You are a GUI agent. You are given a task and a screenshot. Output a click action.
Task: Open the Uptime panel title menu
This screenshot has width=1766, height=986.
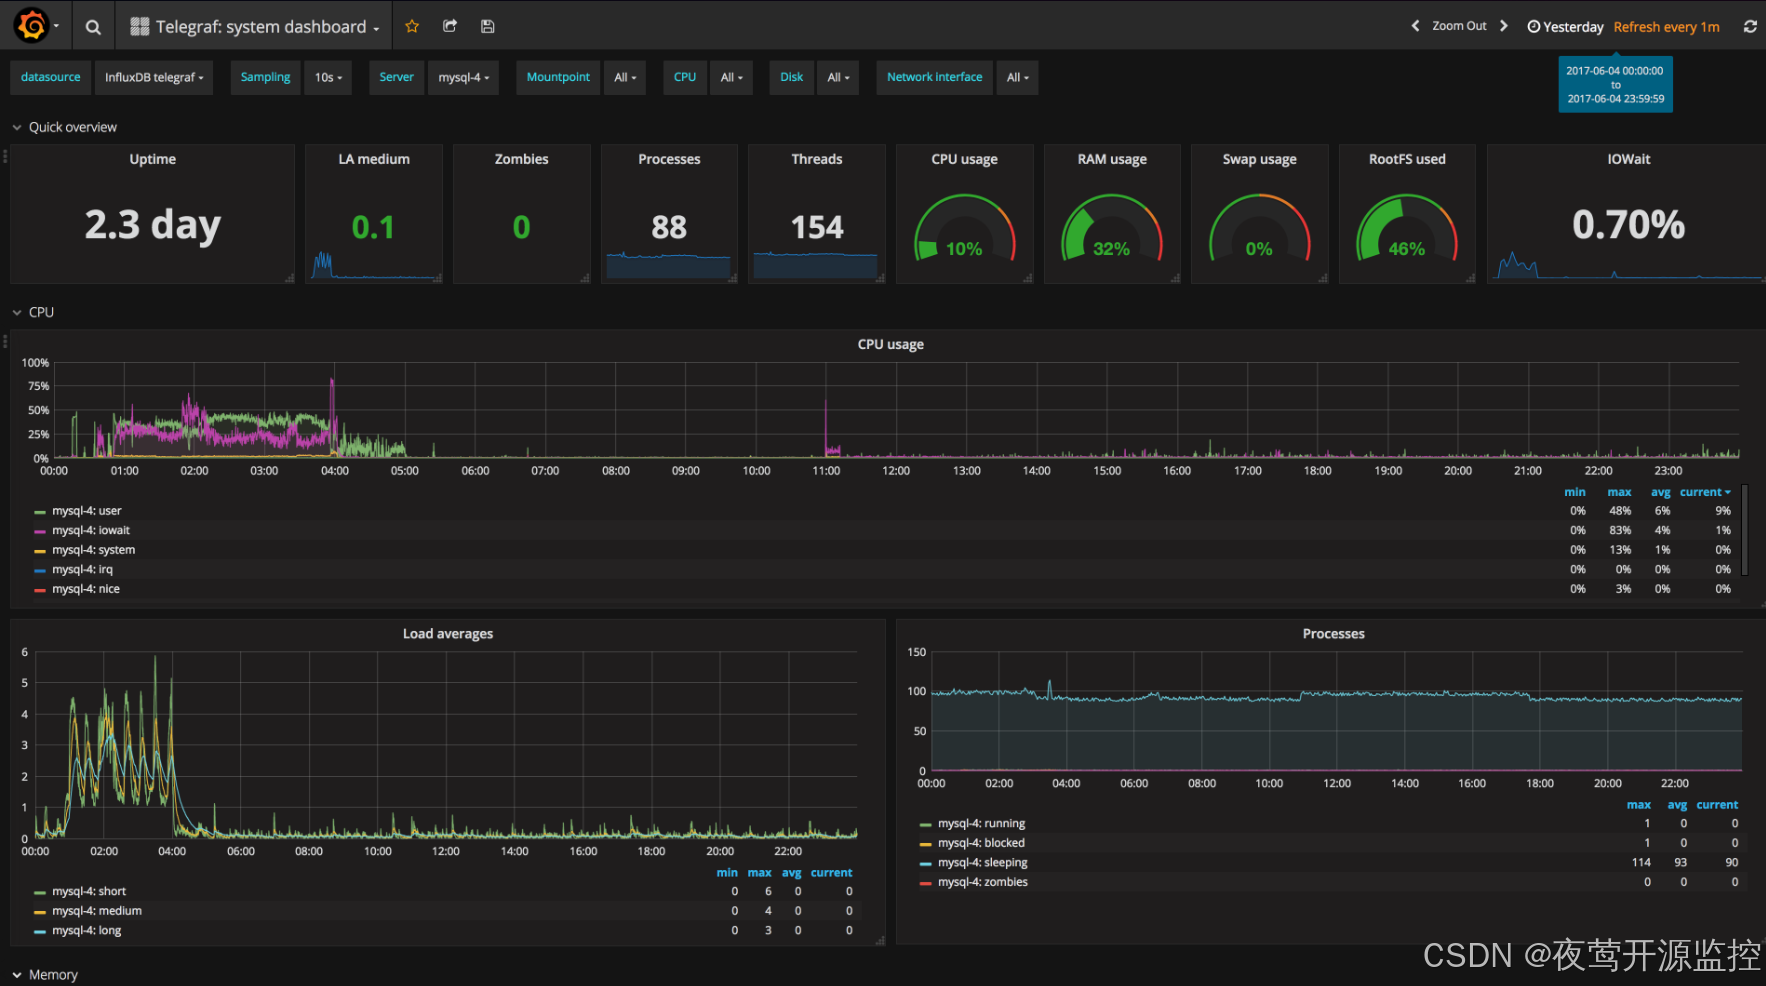coord(152,159)
